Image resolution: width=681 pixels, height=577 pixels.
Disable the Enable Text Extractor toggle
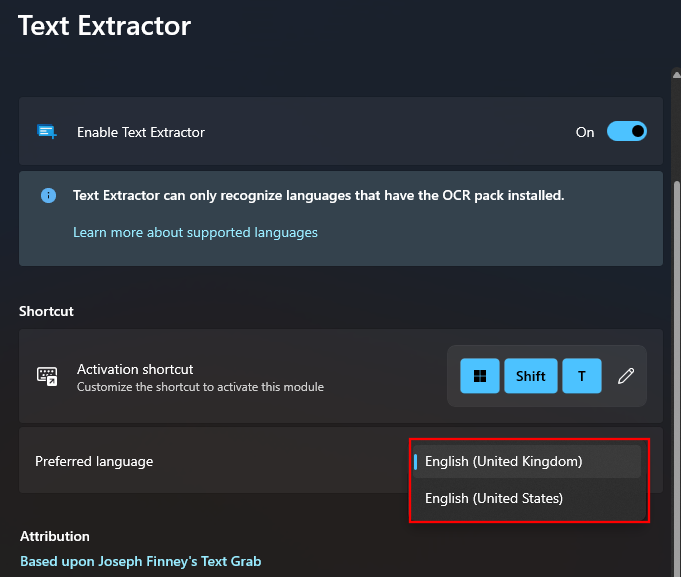[x=627, y=132]
